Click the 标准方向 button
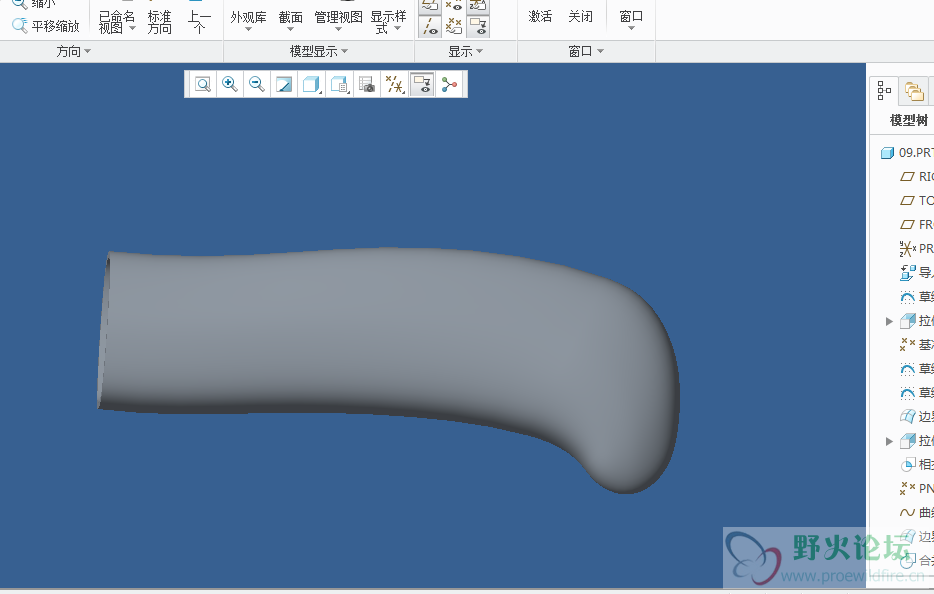This screenshot has height=594, width=934. 159,23
